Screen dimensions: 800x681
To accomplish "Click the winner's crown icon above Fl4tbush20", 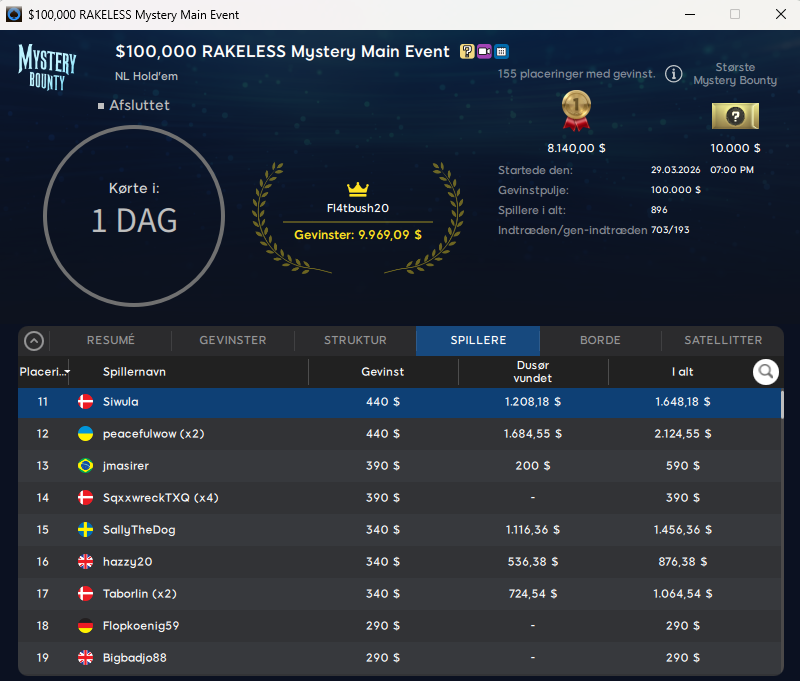I will coord(358,189).
